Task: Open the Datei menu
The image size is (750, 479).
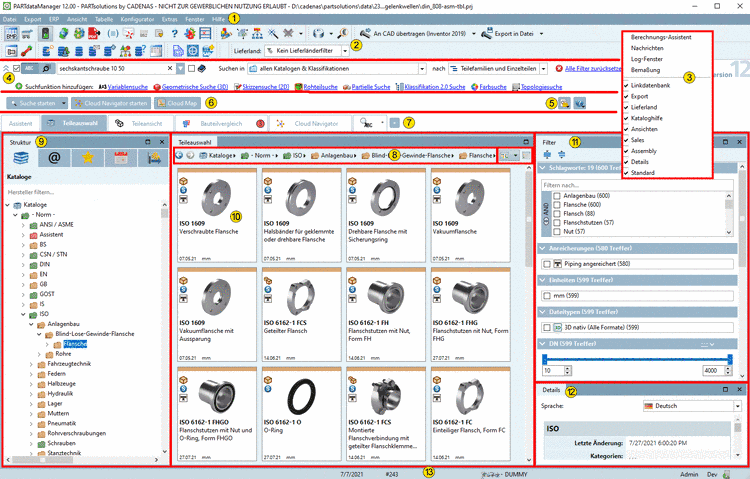Action: (x=9, y=19)
